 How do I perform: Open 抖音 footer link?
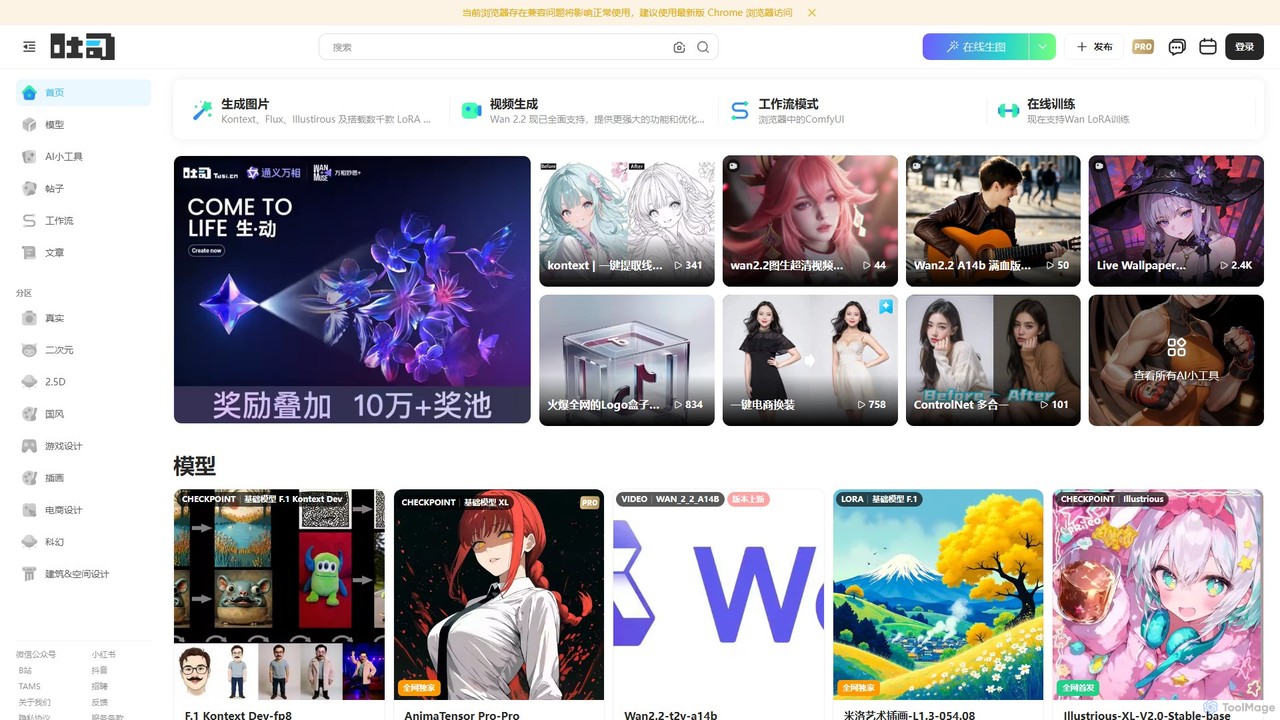coord(99,670)
